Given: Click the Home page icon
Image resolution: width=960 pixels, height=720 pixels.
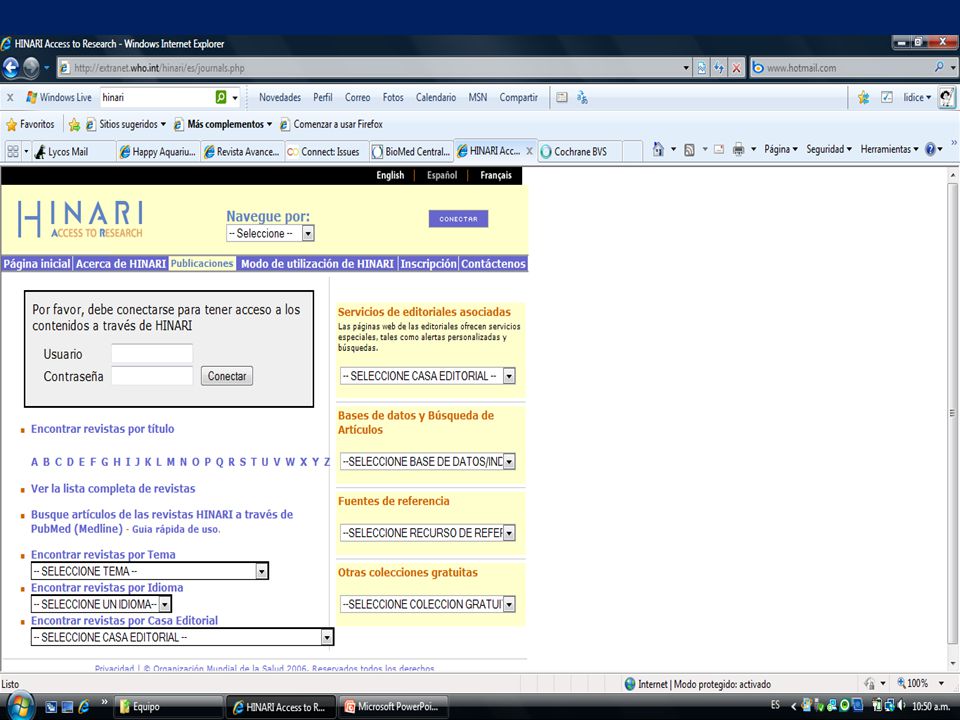Looking at the screenshot, I should pyautogui.click(x=658, y=149).
